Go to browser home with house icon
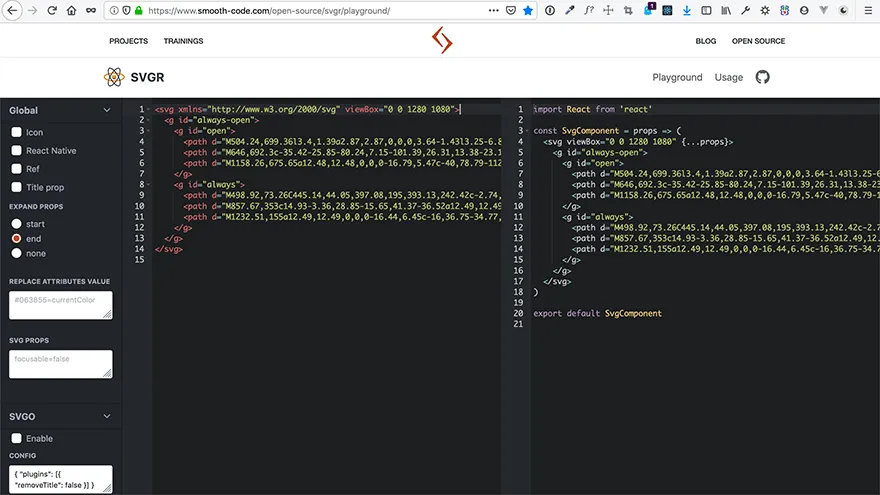Viewport: 880px width, 495px height. [x=71, y=11]
